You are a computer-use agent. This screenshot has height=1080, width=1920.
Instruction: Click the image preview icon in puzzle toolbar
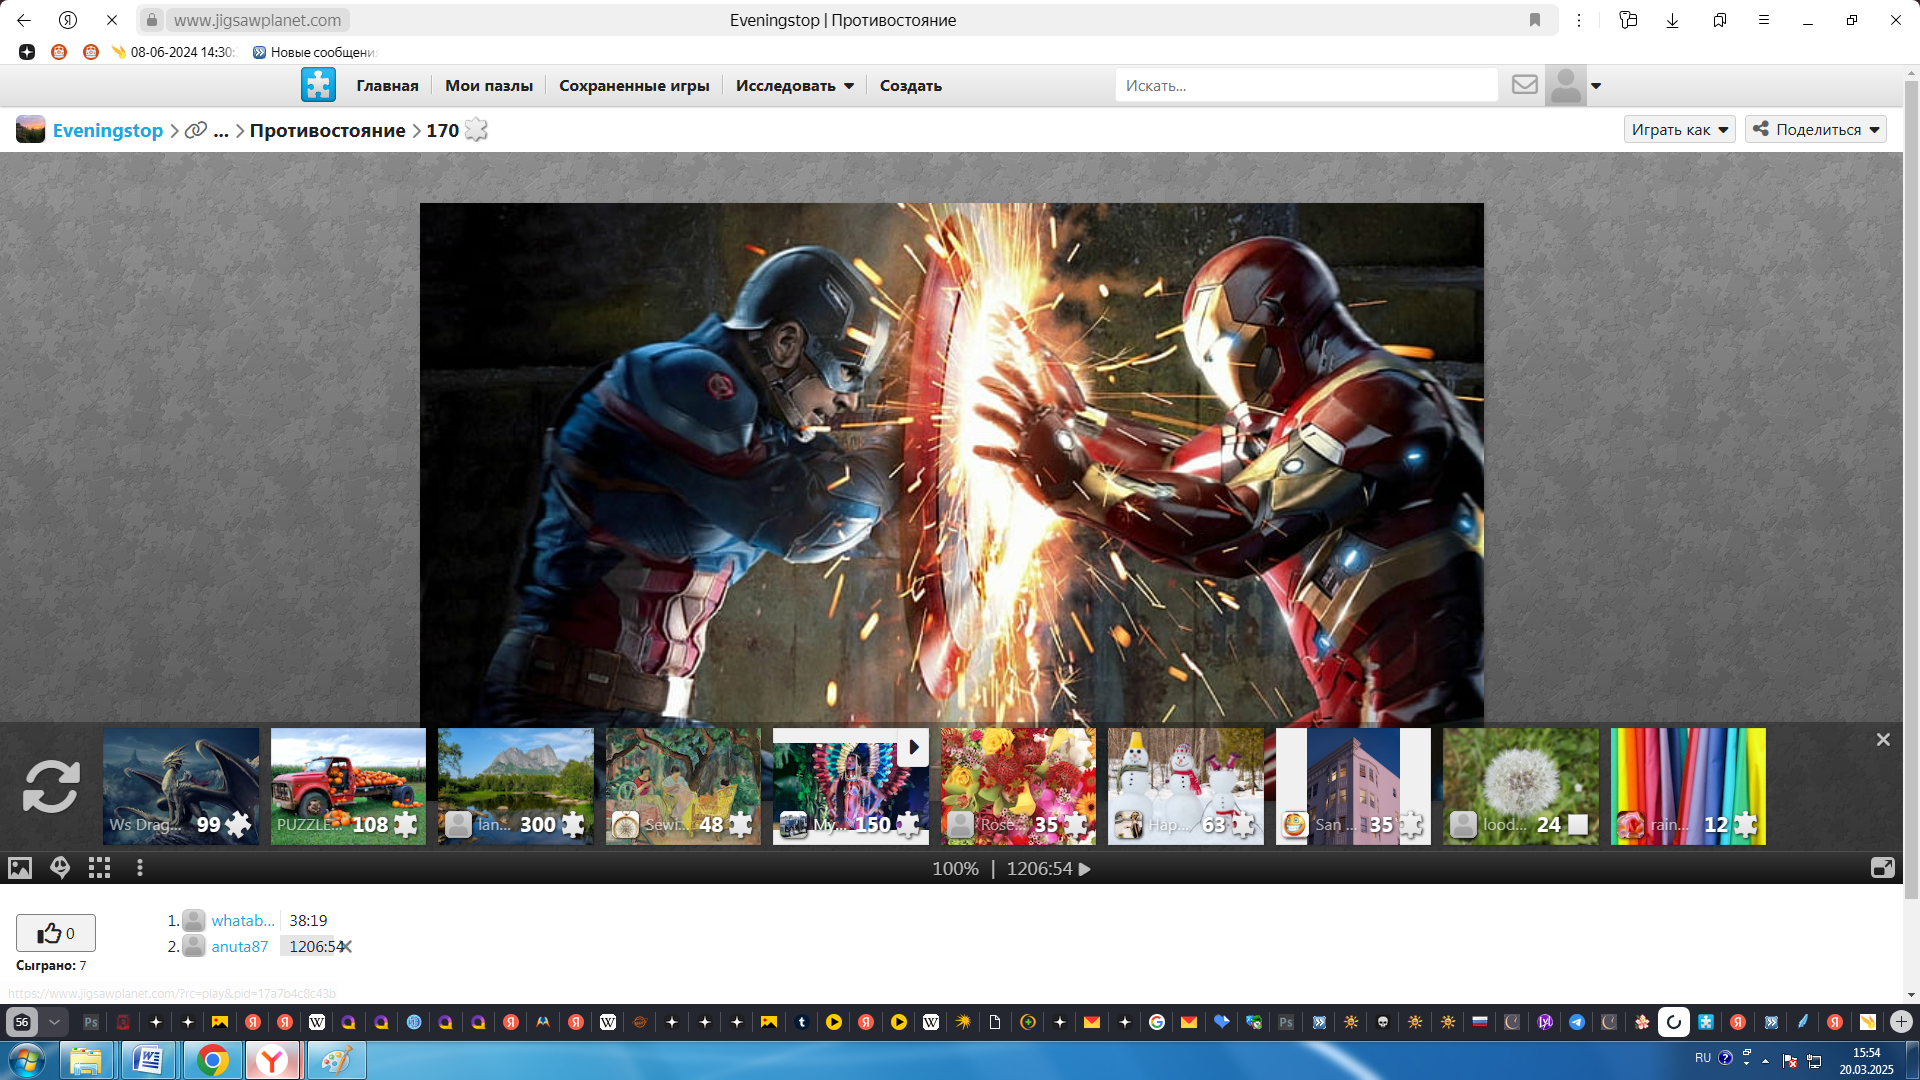pos(20,868)
